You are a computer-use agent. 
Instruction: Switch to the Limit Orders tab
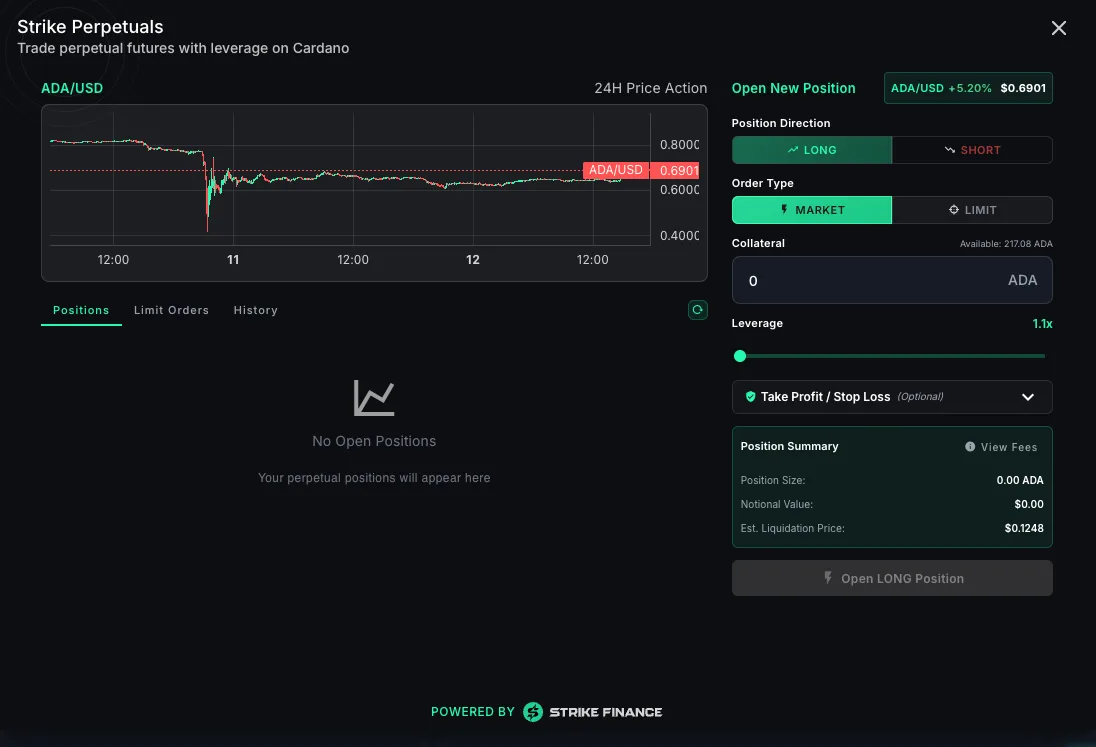[x=171, y=310]
